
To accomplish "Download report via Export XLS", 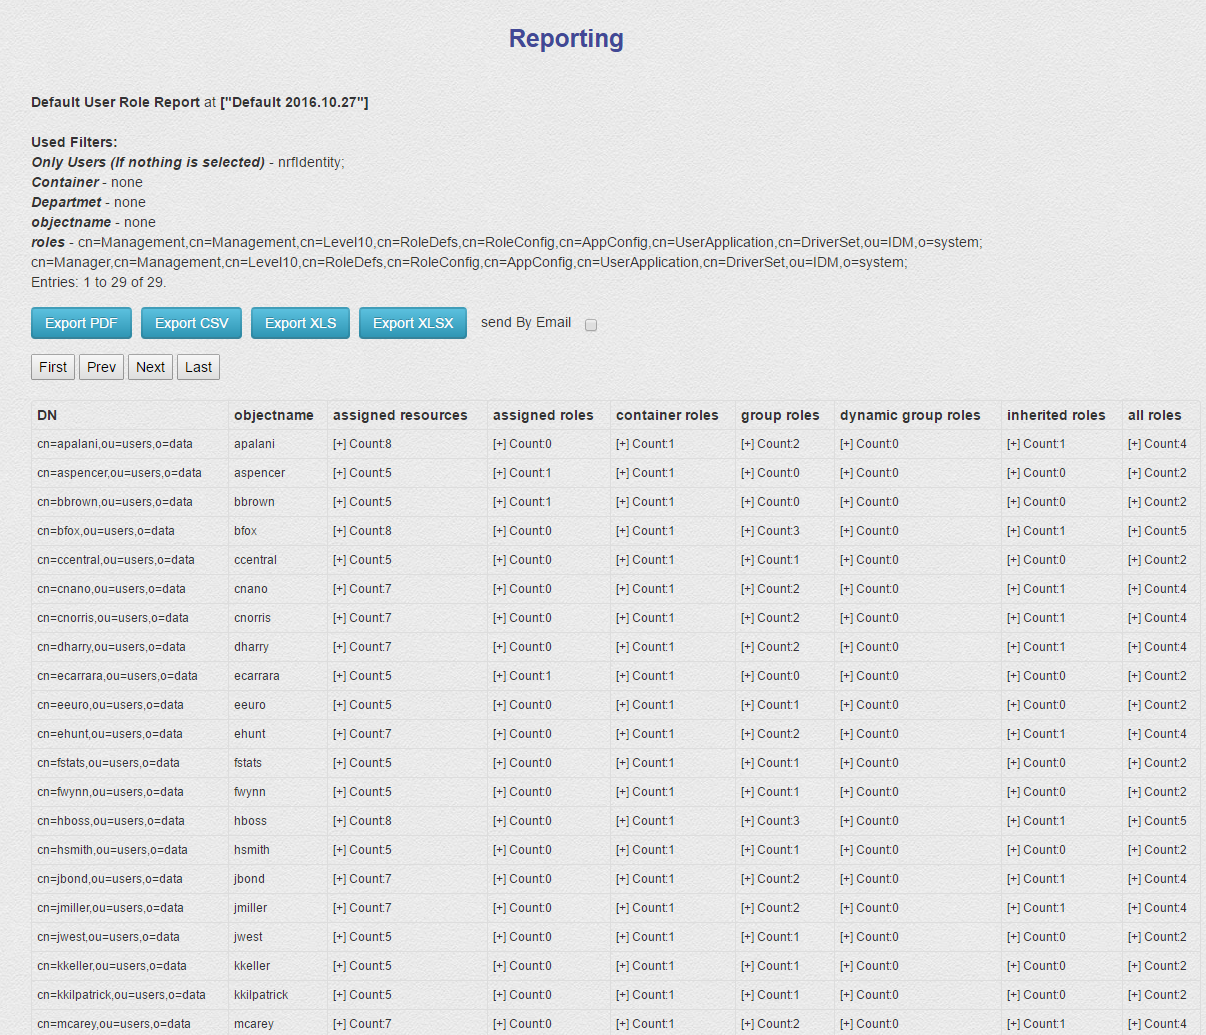I will [x=300, y=323].
